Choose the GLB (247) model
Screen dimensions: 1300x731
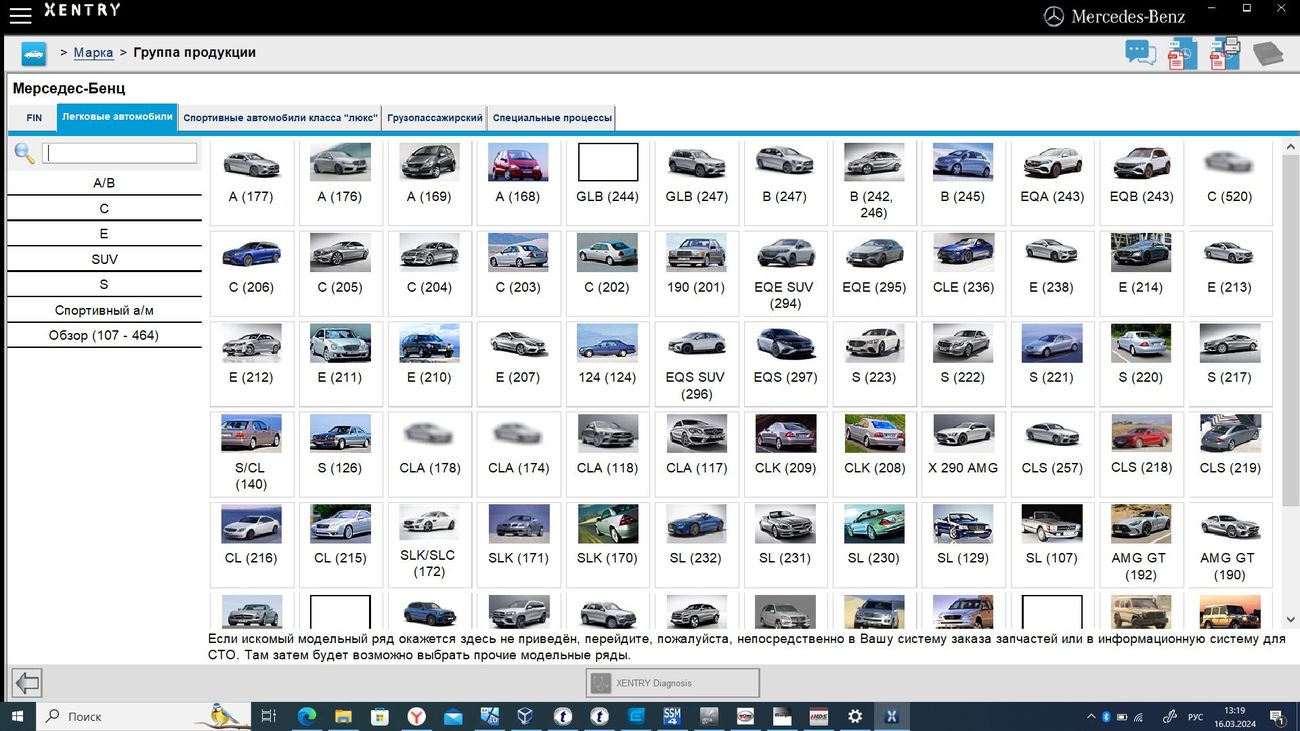696,182
